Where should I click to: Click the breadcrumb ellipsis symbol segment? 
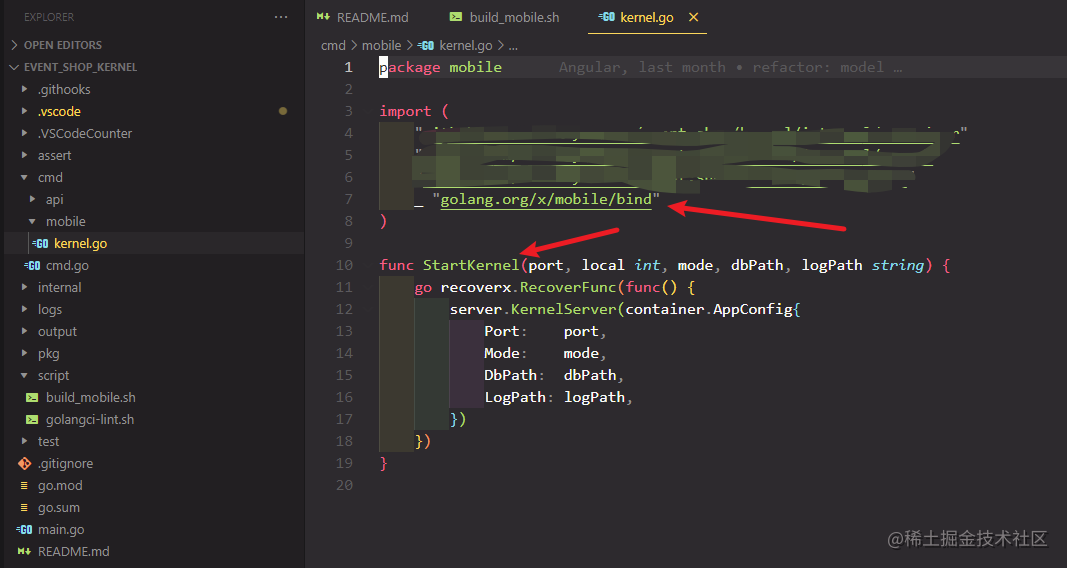click(513, 46)
